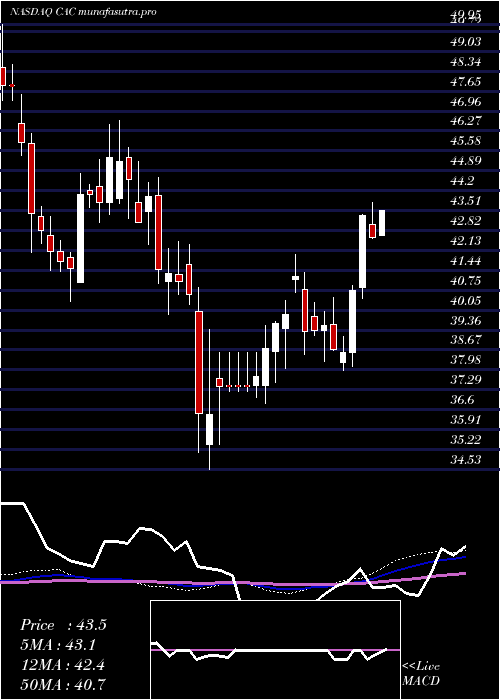
Task: Select the 40.05 axis value
Action: 466,301
